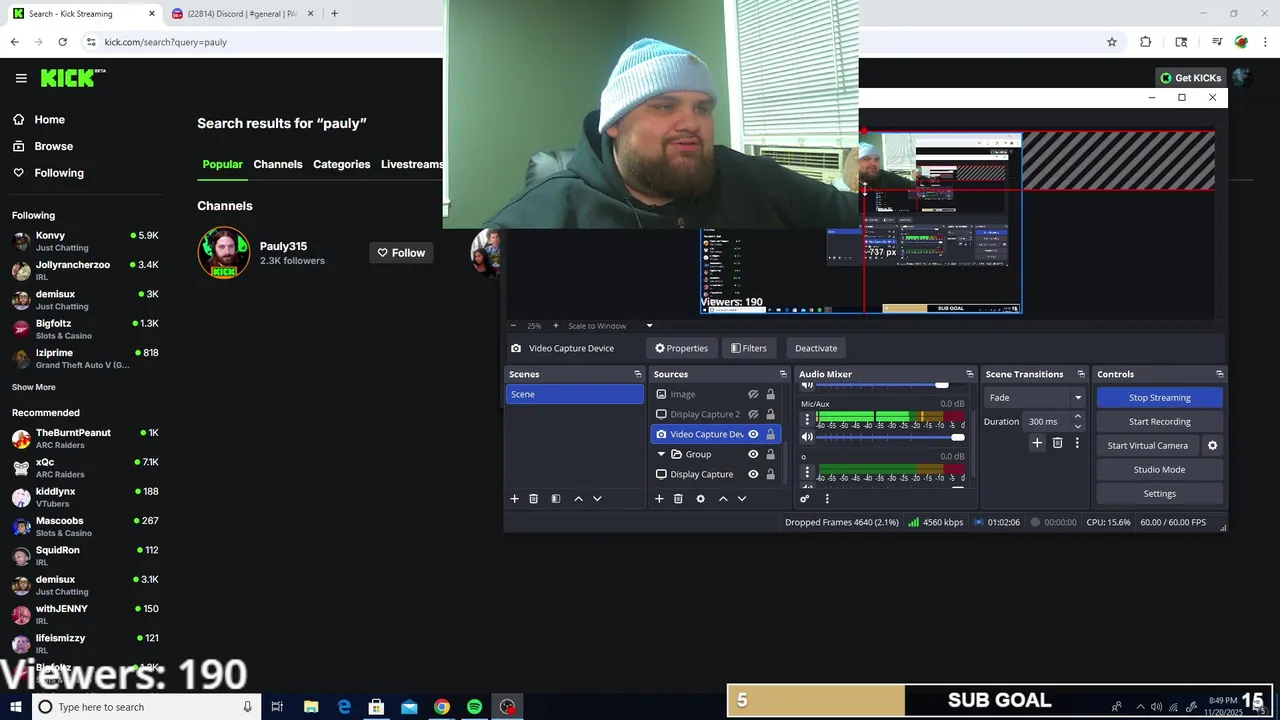Open Mic/Aux channel three-dot options
The image size is (1280, 720).
coord(807,420)
